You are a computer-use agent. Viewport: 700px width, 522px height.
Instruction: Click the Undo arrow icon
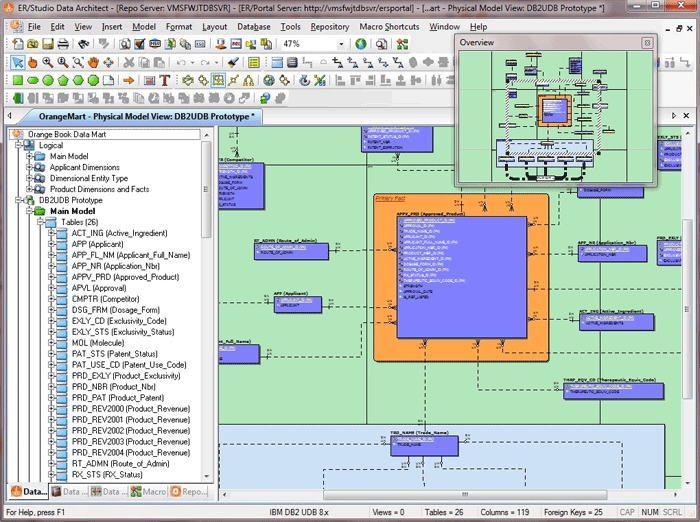tap(181, 63)
